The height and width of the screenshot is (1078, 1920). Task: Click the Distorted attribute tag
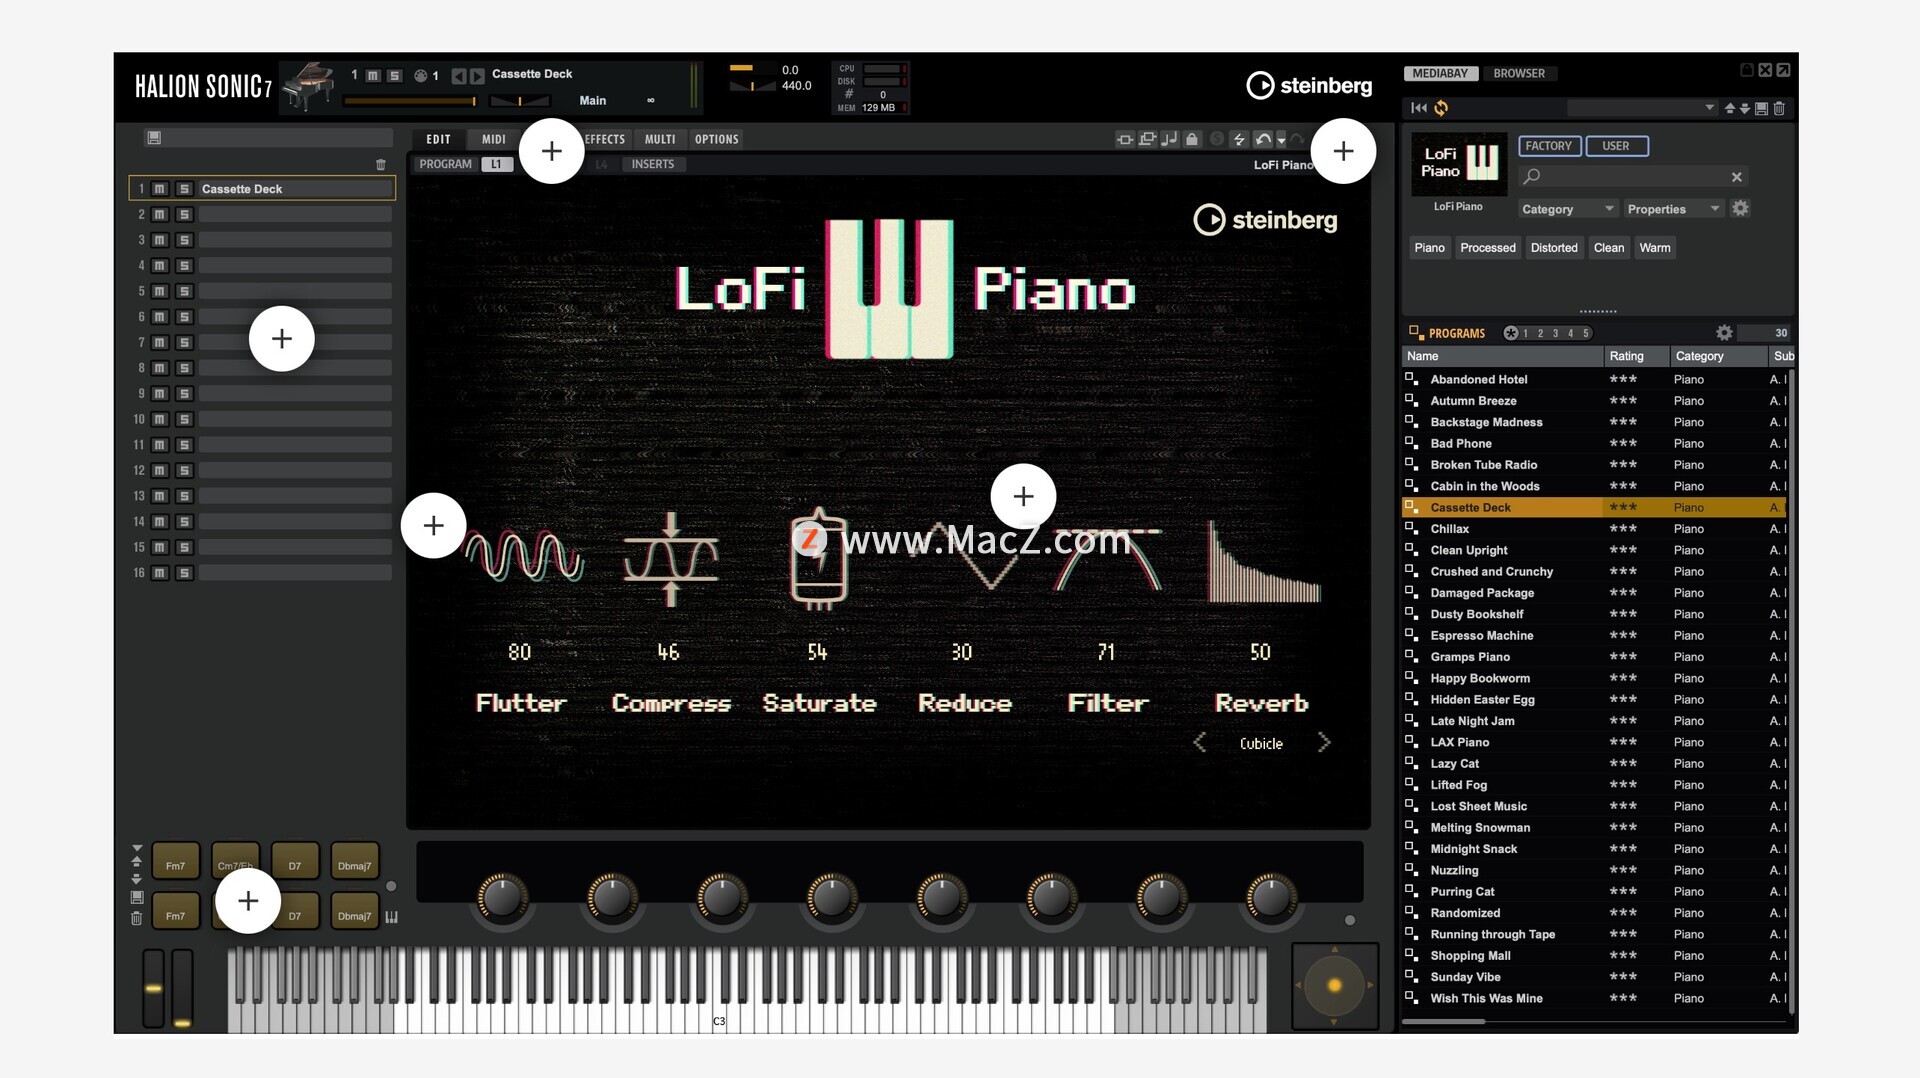click(1554, 248)
